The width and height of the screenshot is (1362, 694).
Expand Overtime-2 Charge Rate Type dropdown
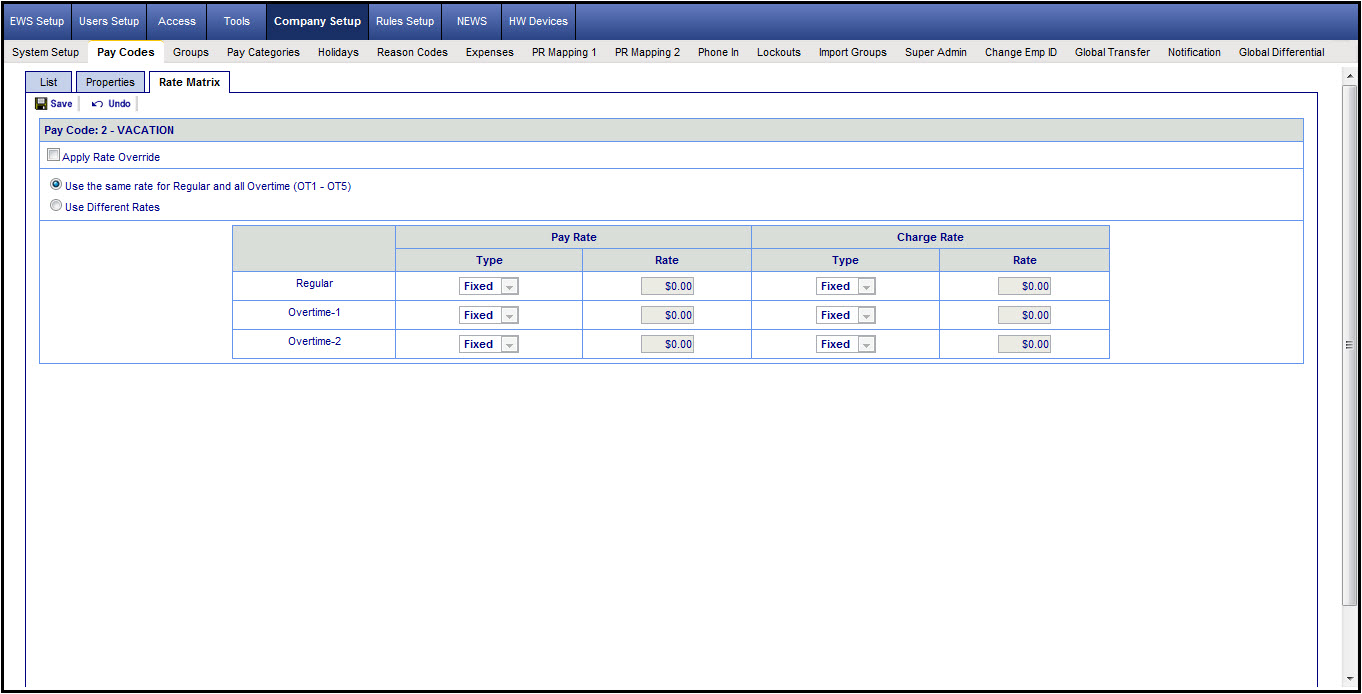(866, 344)
